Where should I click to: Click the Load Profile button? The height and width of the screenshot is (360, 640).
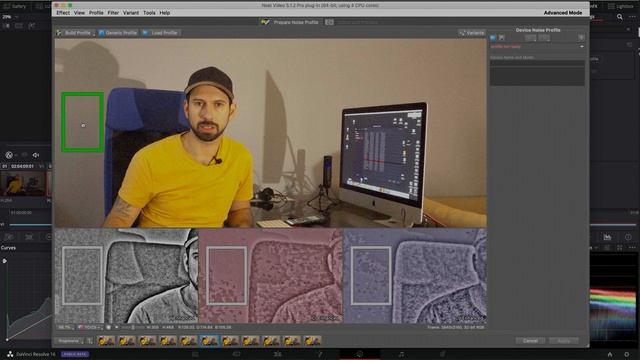(x=160, y=33)
